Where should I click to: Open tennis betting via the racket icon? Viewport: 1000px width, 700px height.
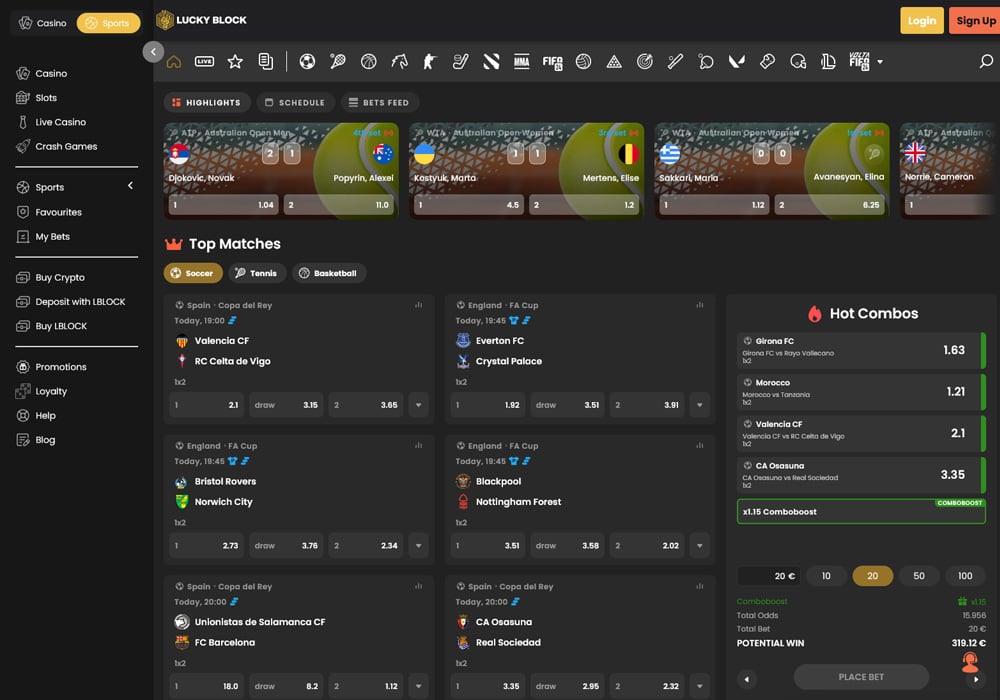tap(337, 61)
